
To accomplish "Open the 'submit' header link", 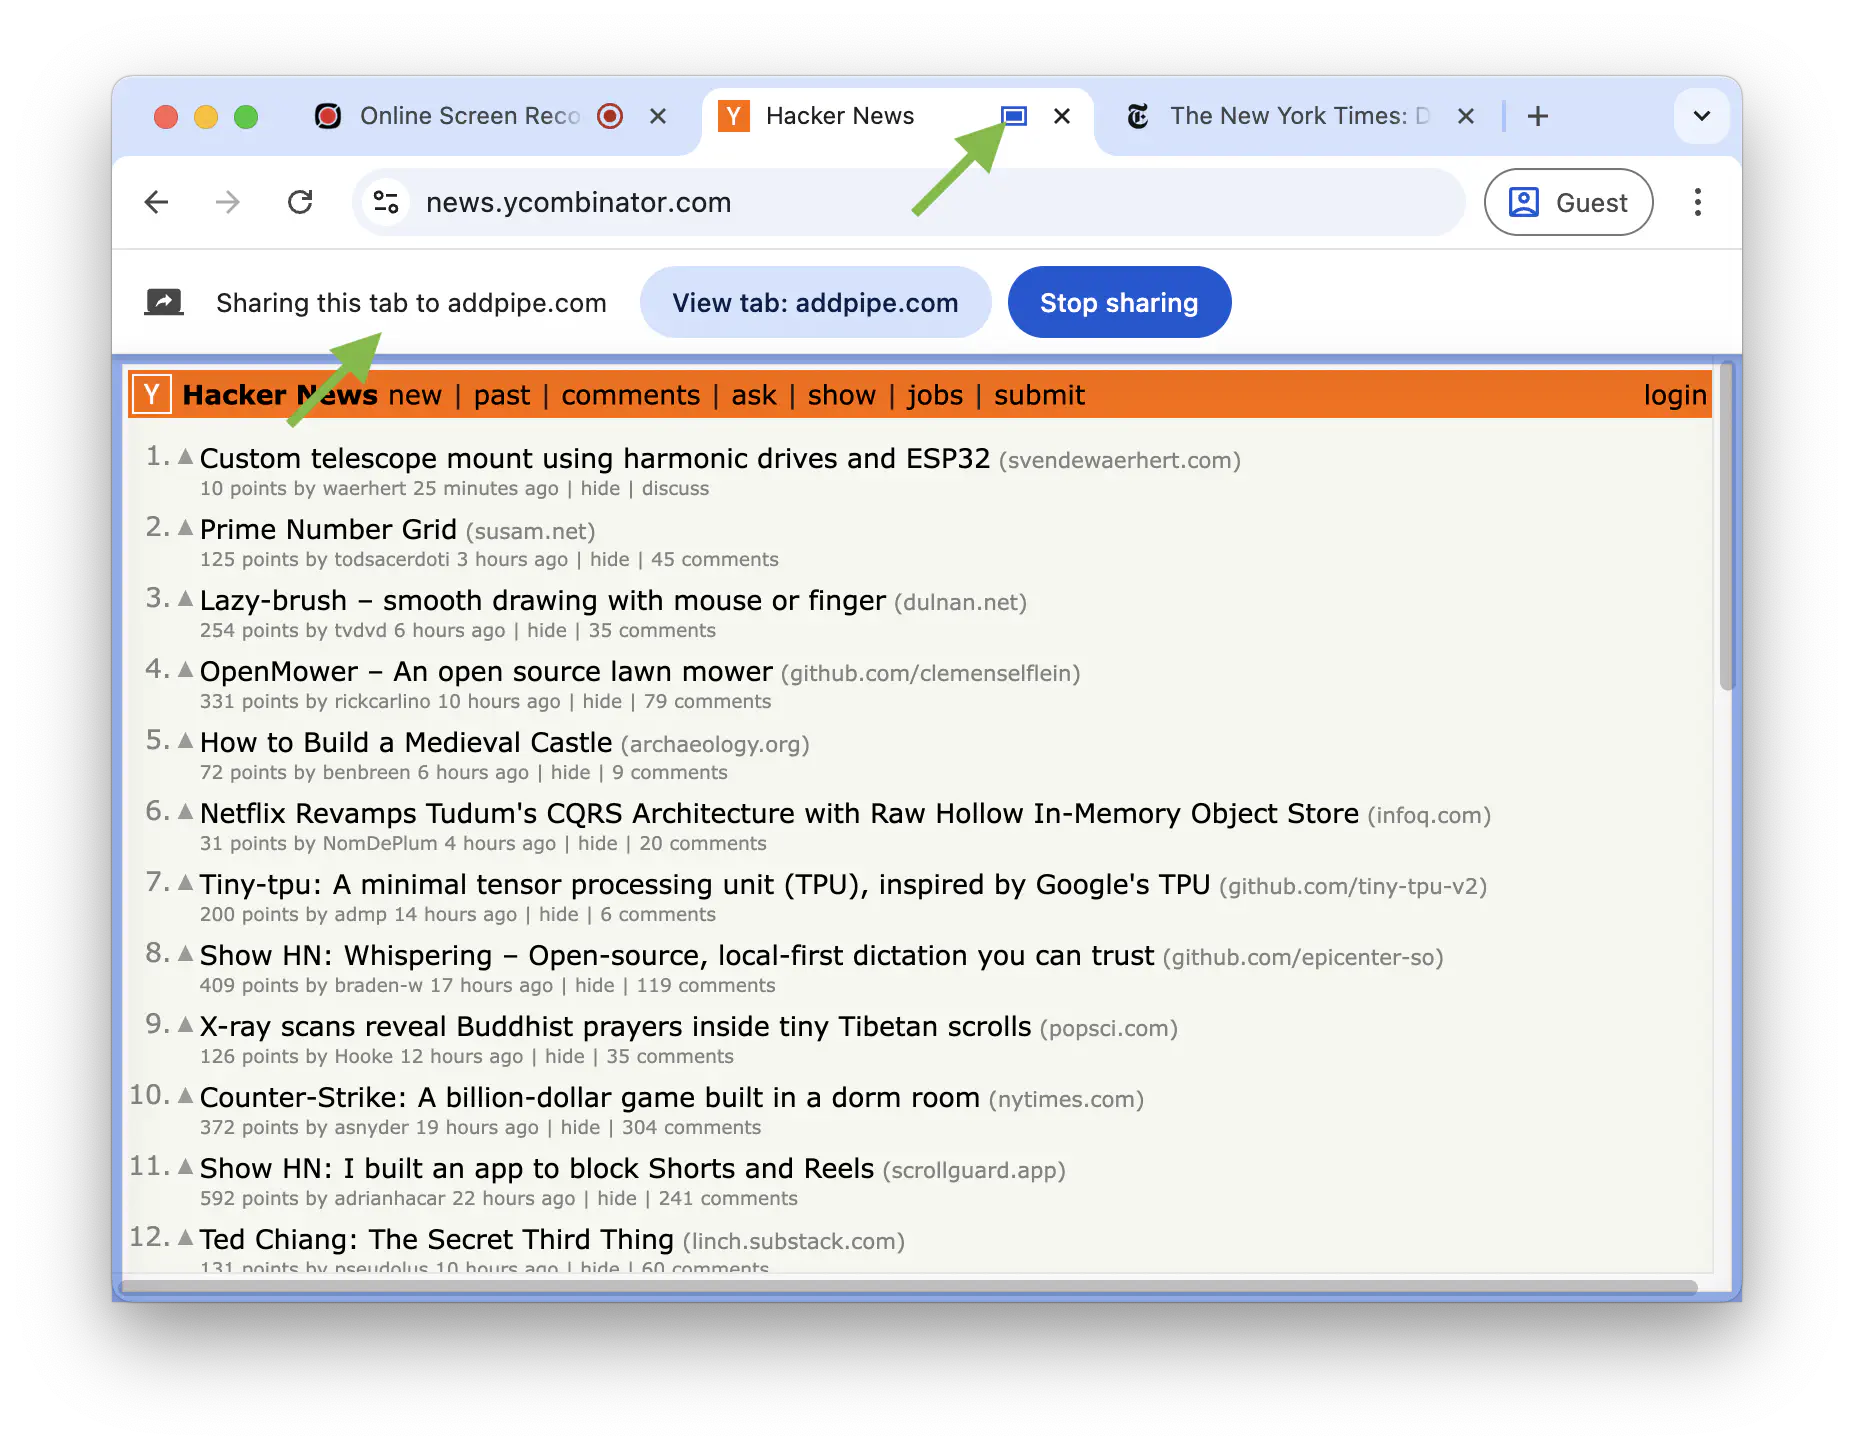I will click(x=1039, y=395).
